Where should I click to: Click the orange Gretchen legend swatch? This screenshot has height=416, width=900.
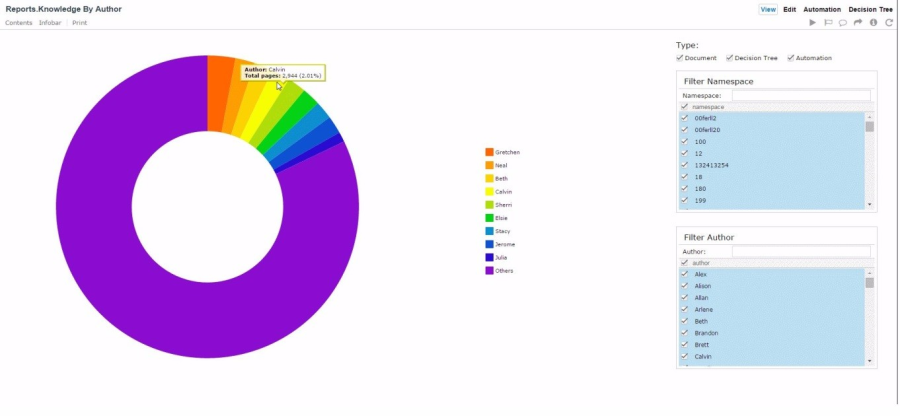pos(489,152)
